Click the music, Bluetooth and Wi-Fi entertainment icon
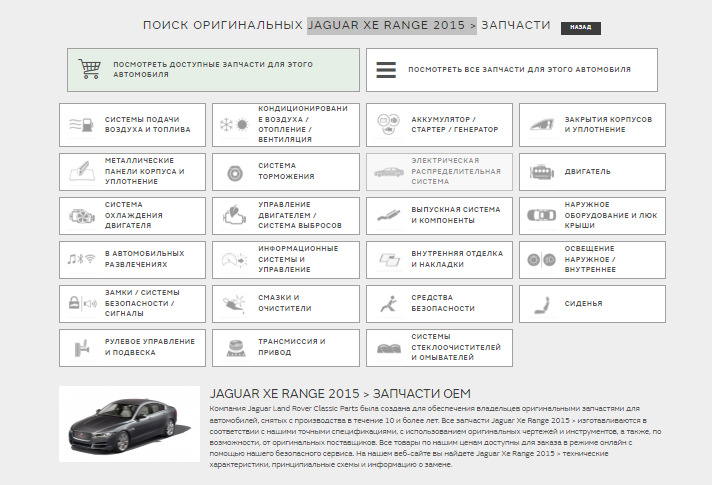This screenshot has width=712, height=485. 81,259
